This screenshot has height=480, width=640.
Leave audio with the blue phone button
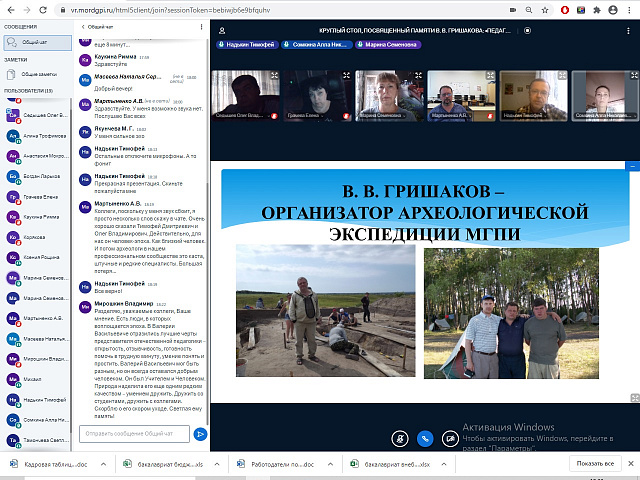click(425, 439)
